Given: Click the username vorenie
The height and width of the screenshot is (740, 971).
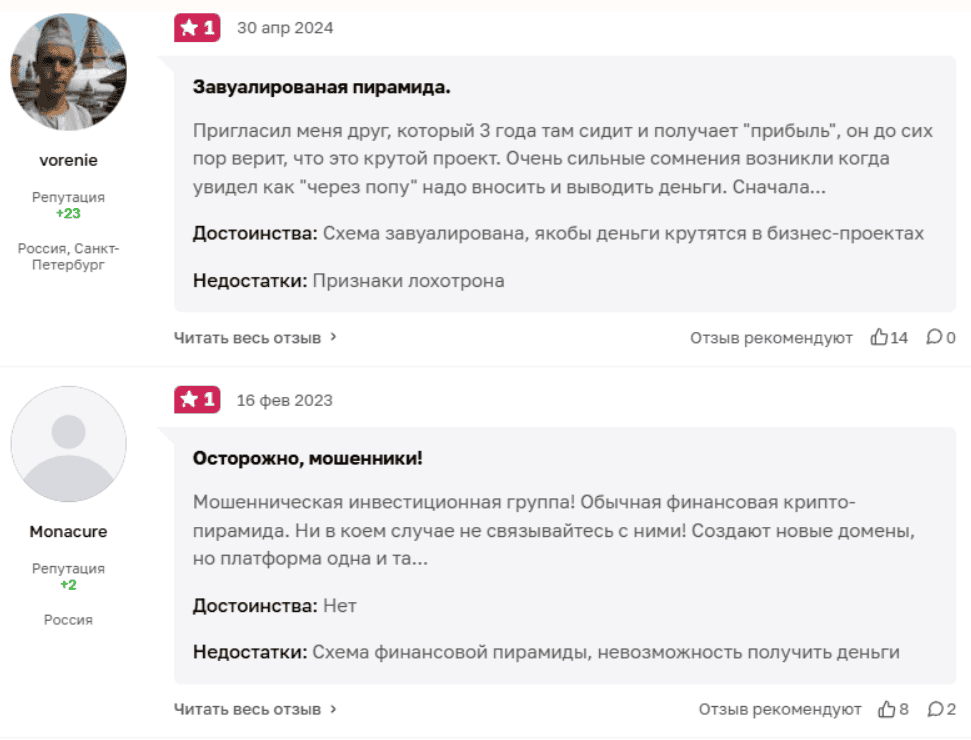Looking at the screenshot, I should pyautogui.click(x=67, y=159).
